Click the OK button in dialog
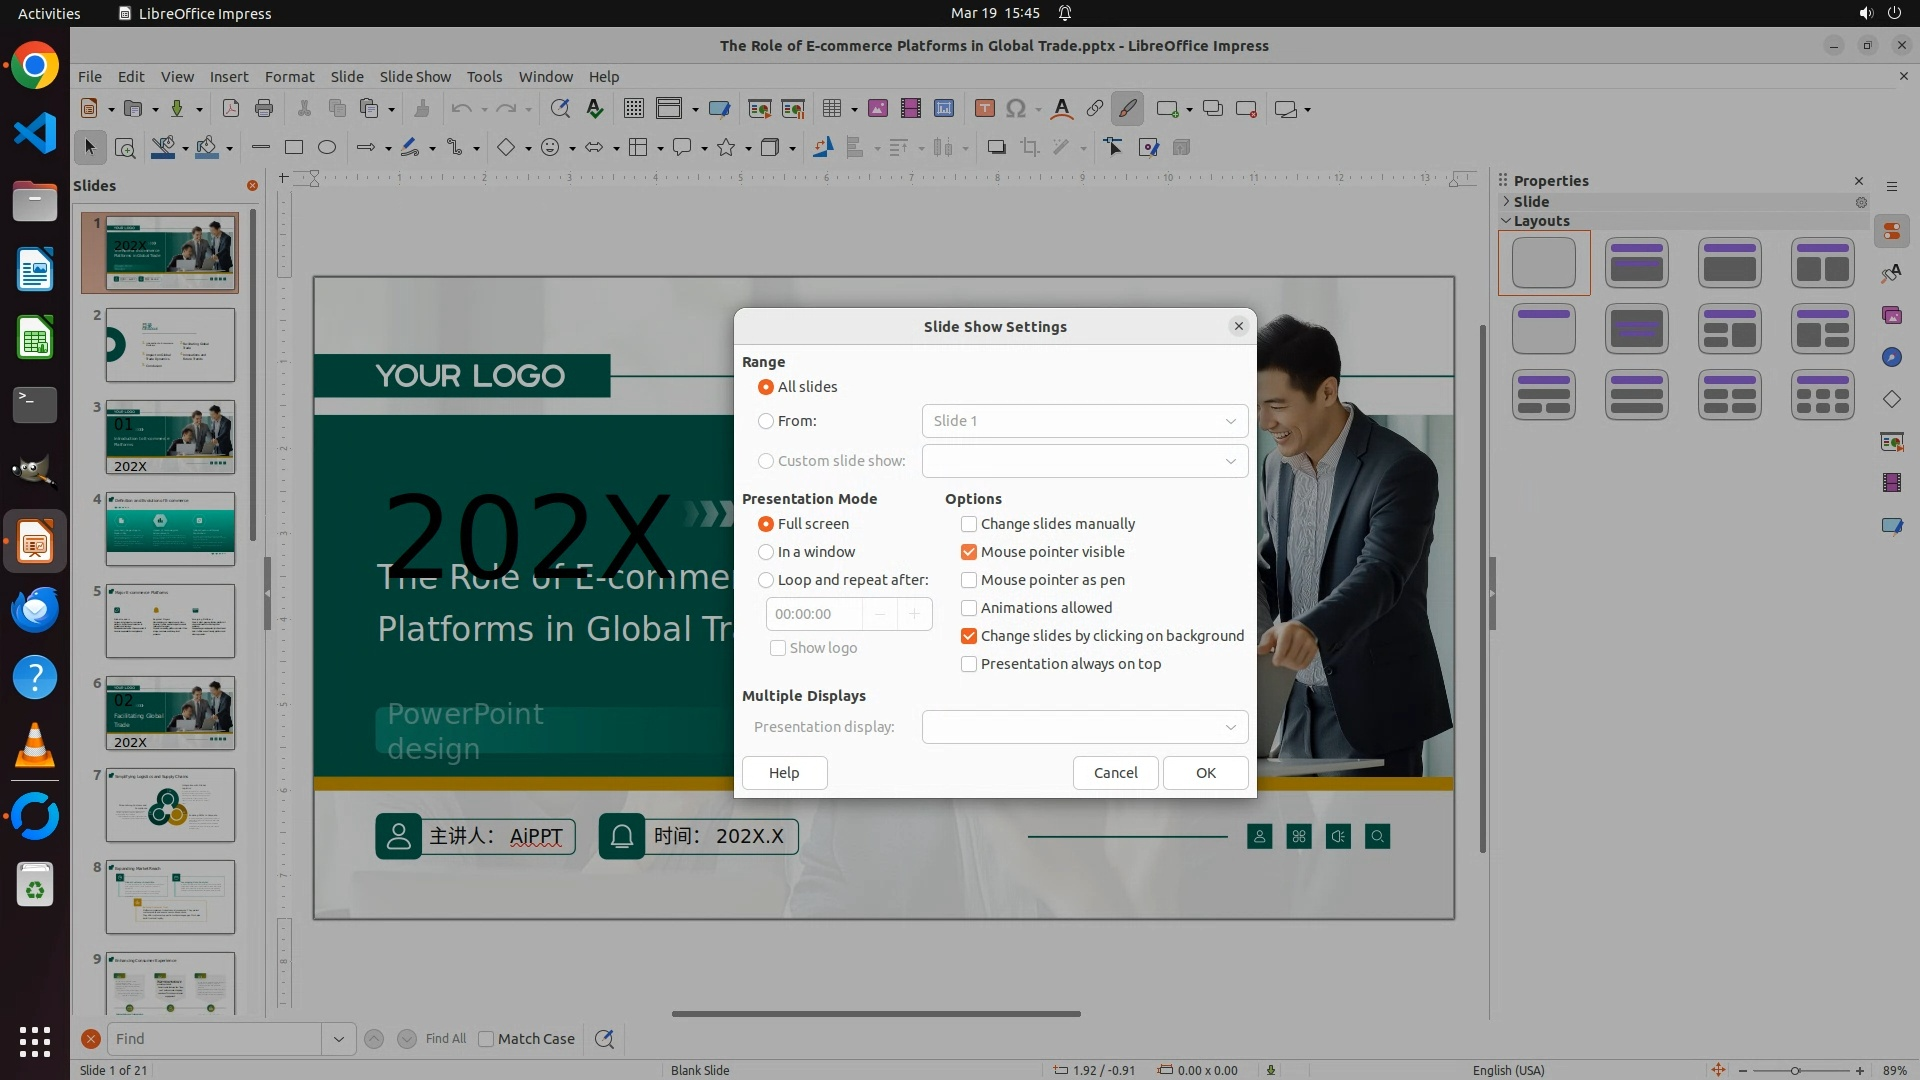 pyautogui.click(x=1205, y=773)
